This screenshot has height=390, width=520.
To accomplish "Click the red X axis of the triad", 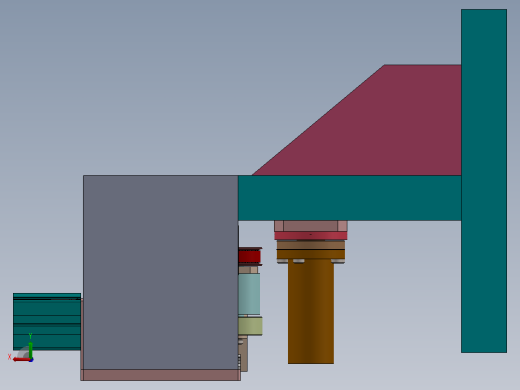I will (21, 360).
